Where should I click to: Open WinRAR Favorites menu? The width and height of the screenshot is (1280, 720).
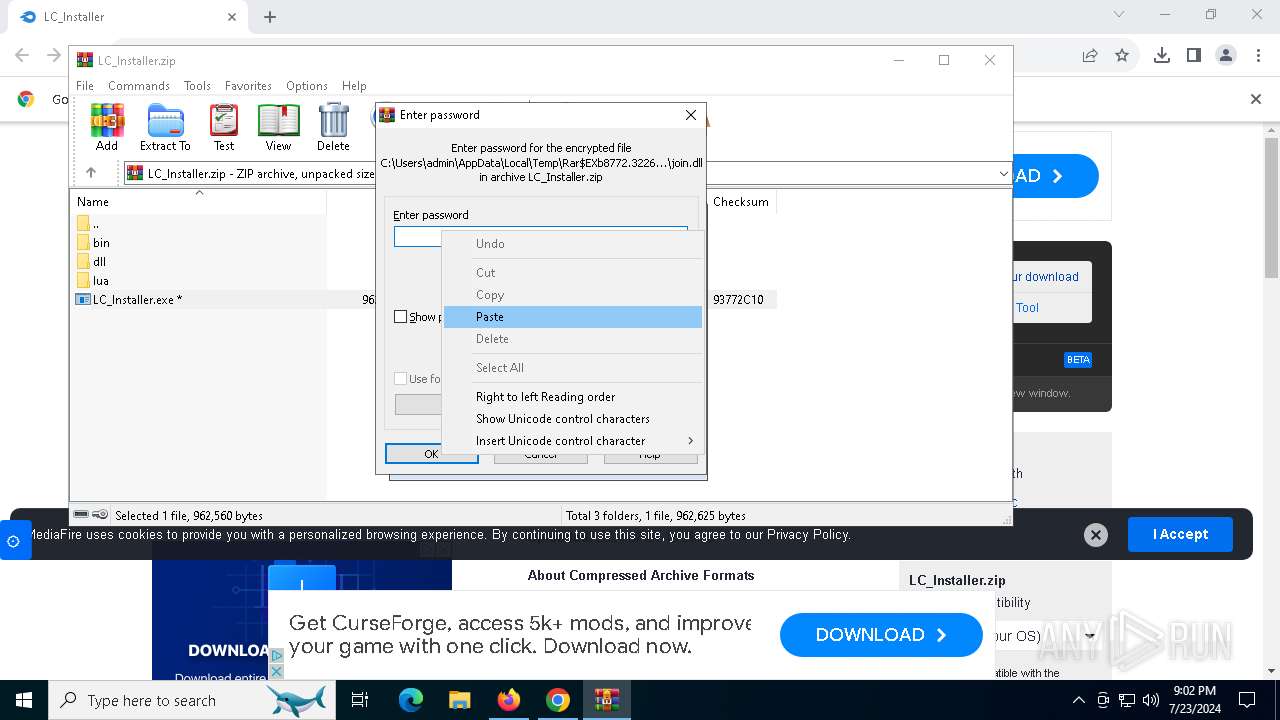click(248, 86)
